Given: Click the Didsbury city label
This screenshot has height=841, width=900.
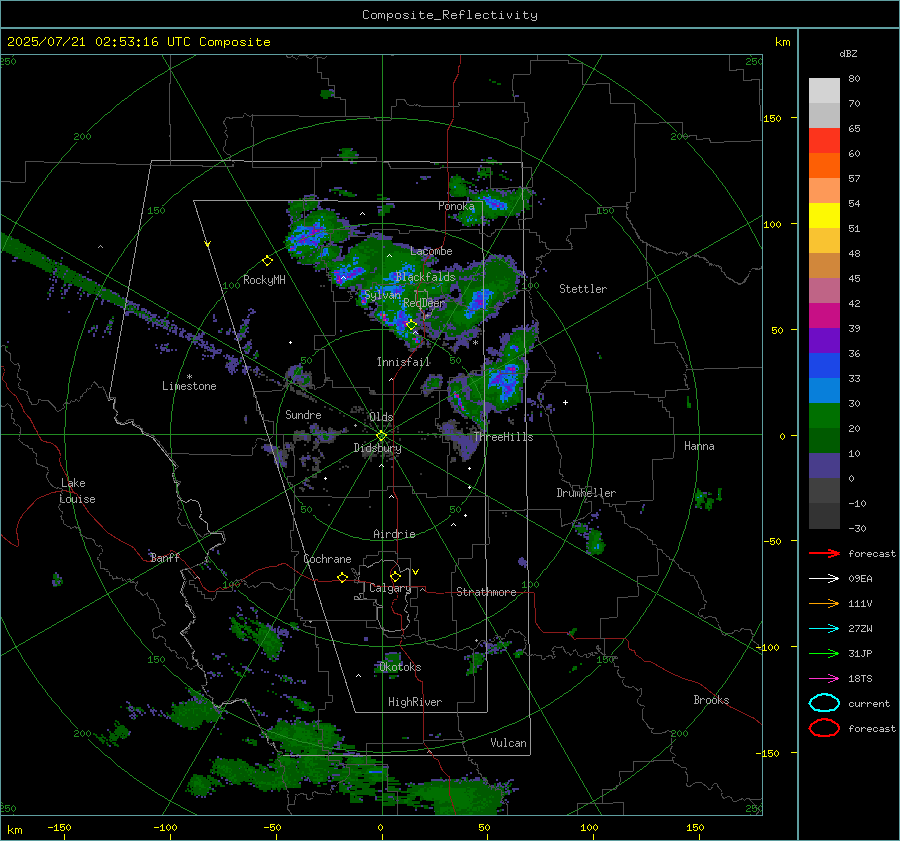Looking at the screenshot, I should point(377,448).
